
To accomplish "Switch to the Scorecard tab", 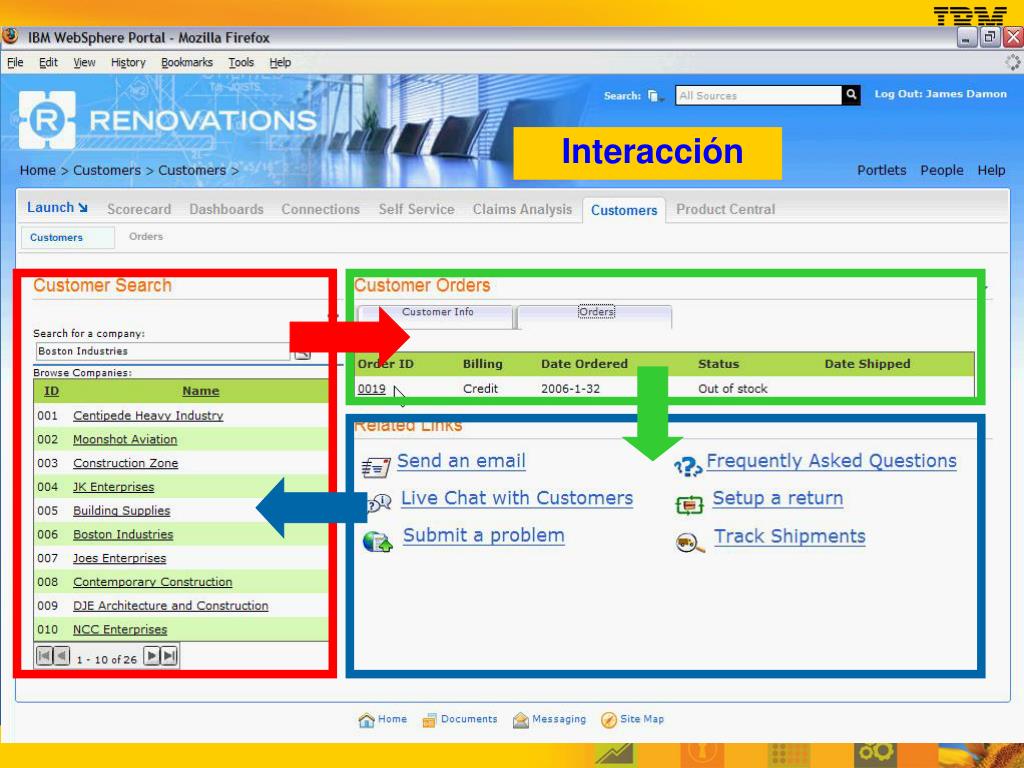I will [139, 209].
